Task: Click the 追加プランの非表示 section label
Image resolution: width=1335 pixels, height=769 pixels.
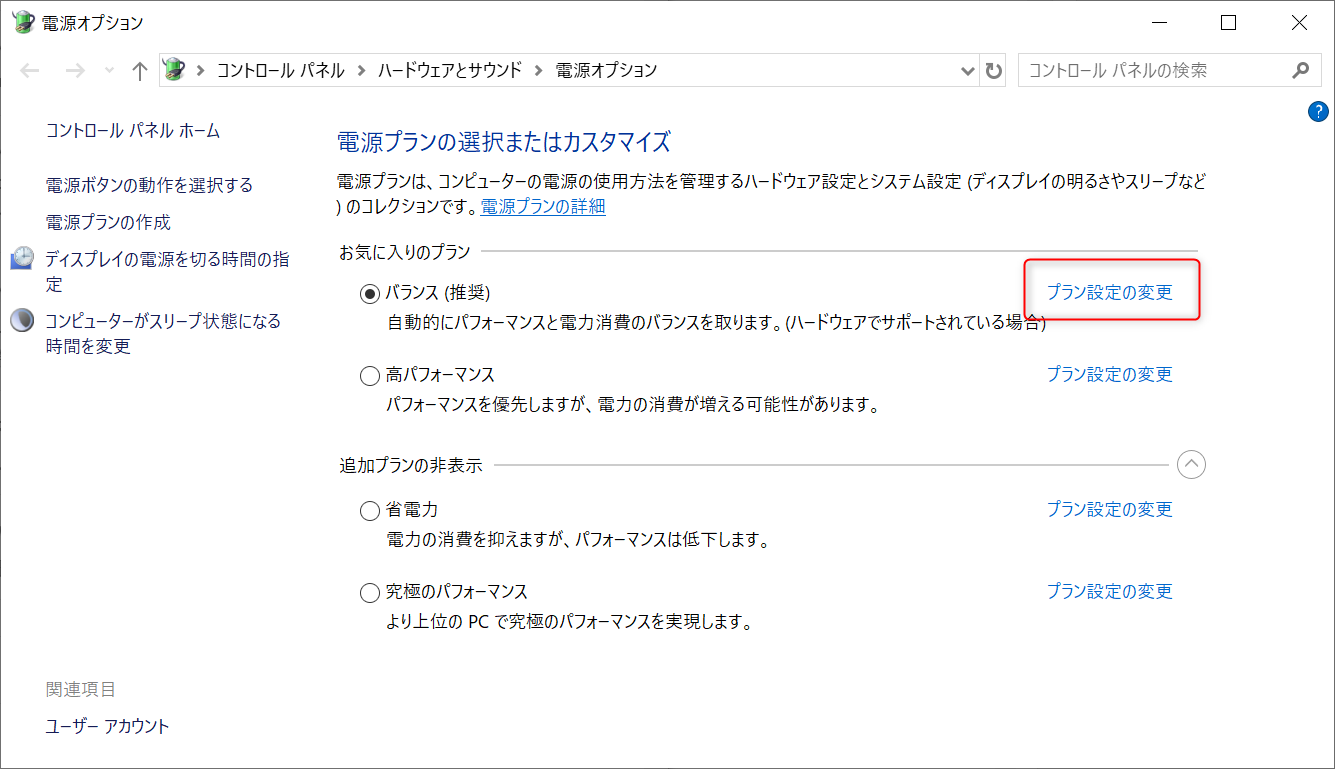Action: (411, 465)
